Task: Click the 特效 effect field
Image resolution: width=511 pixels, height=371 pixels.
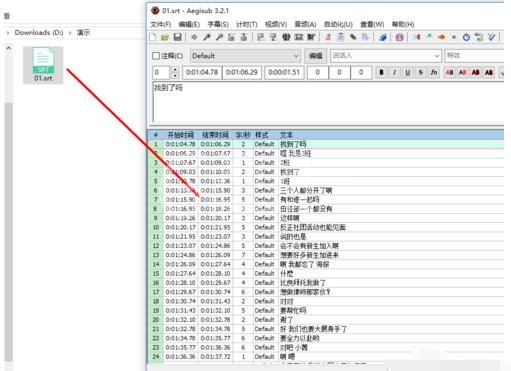Action: pos(474,56)
